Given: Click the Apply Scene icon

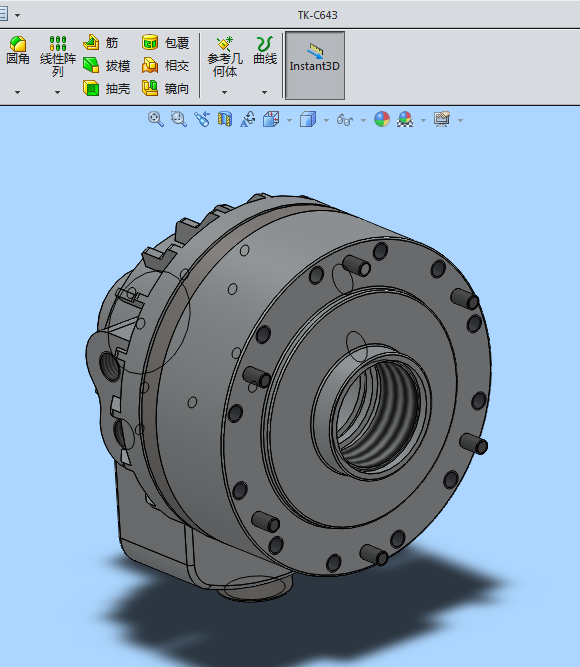Looking at the screenshot, I should [x=405, y=119].
